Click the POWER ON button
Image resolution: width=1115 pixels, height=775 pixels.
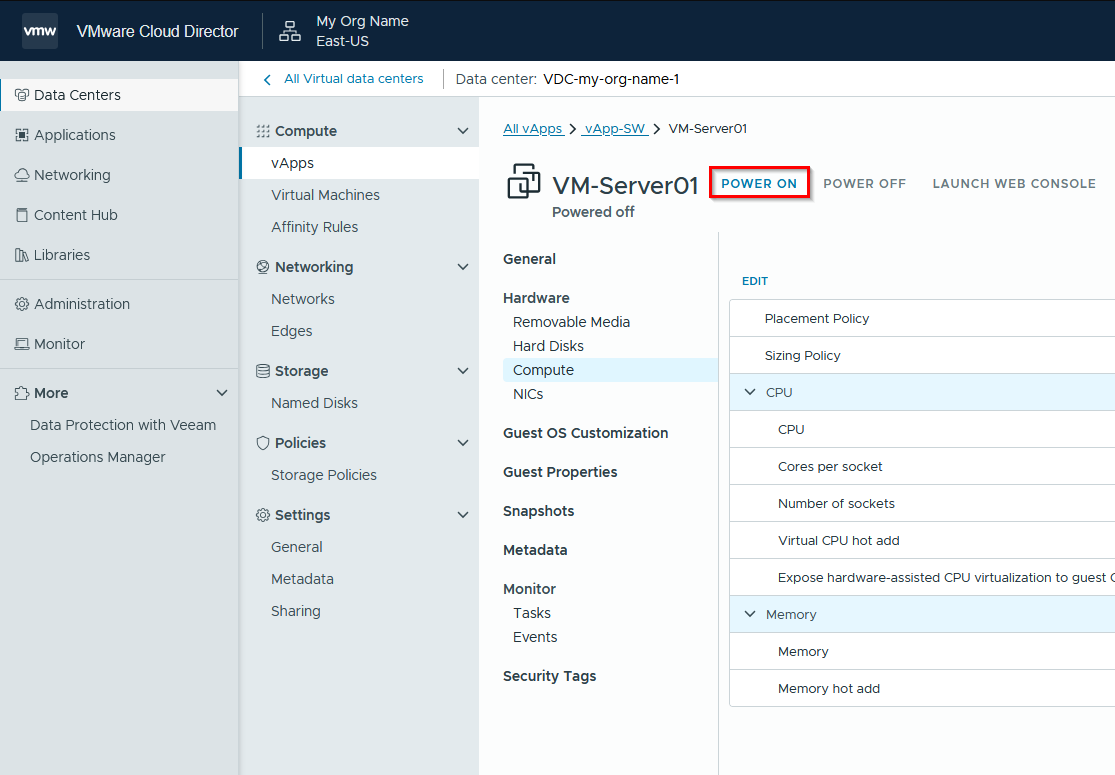point(759,183)
